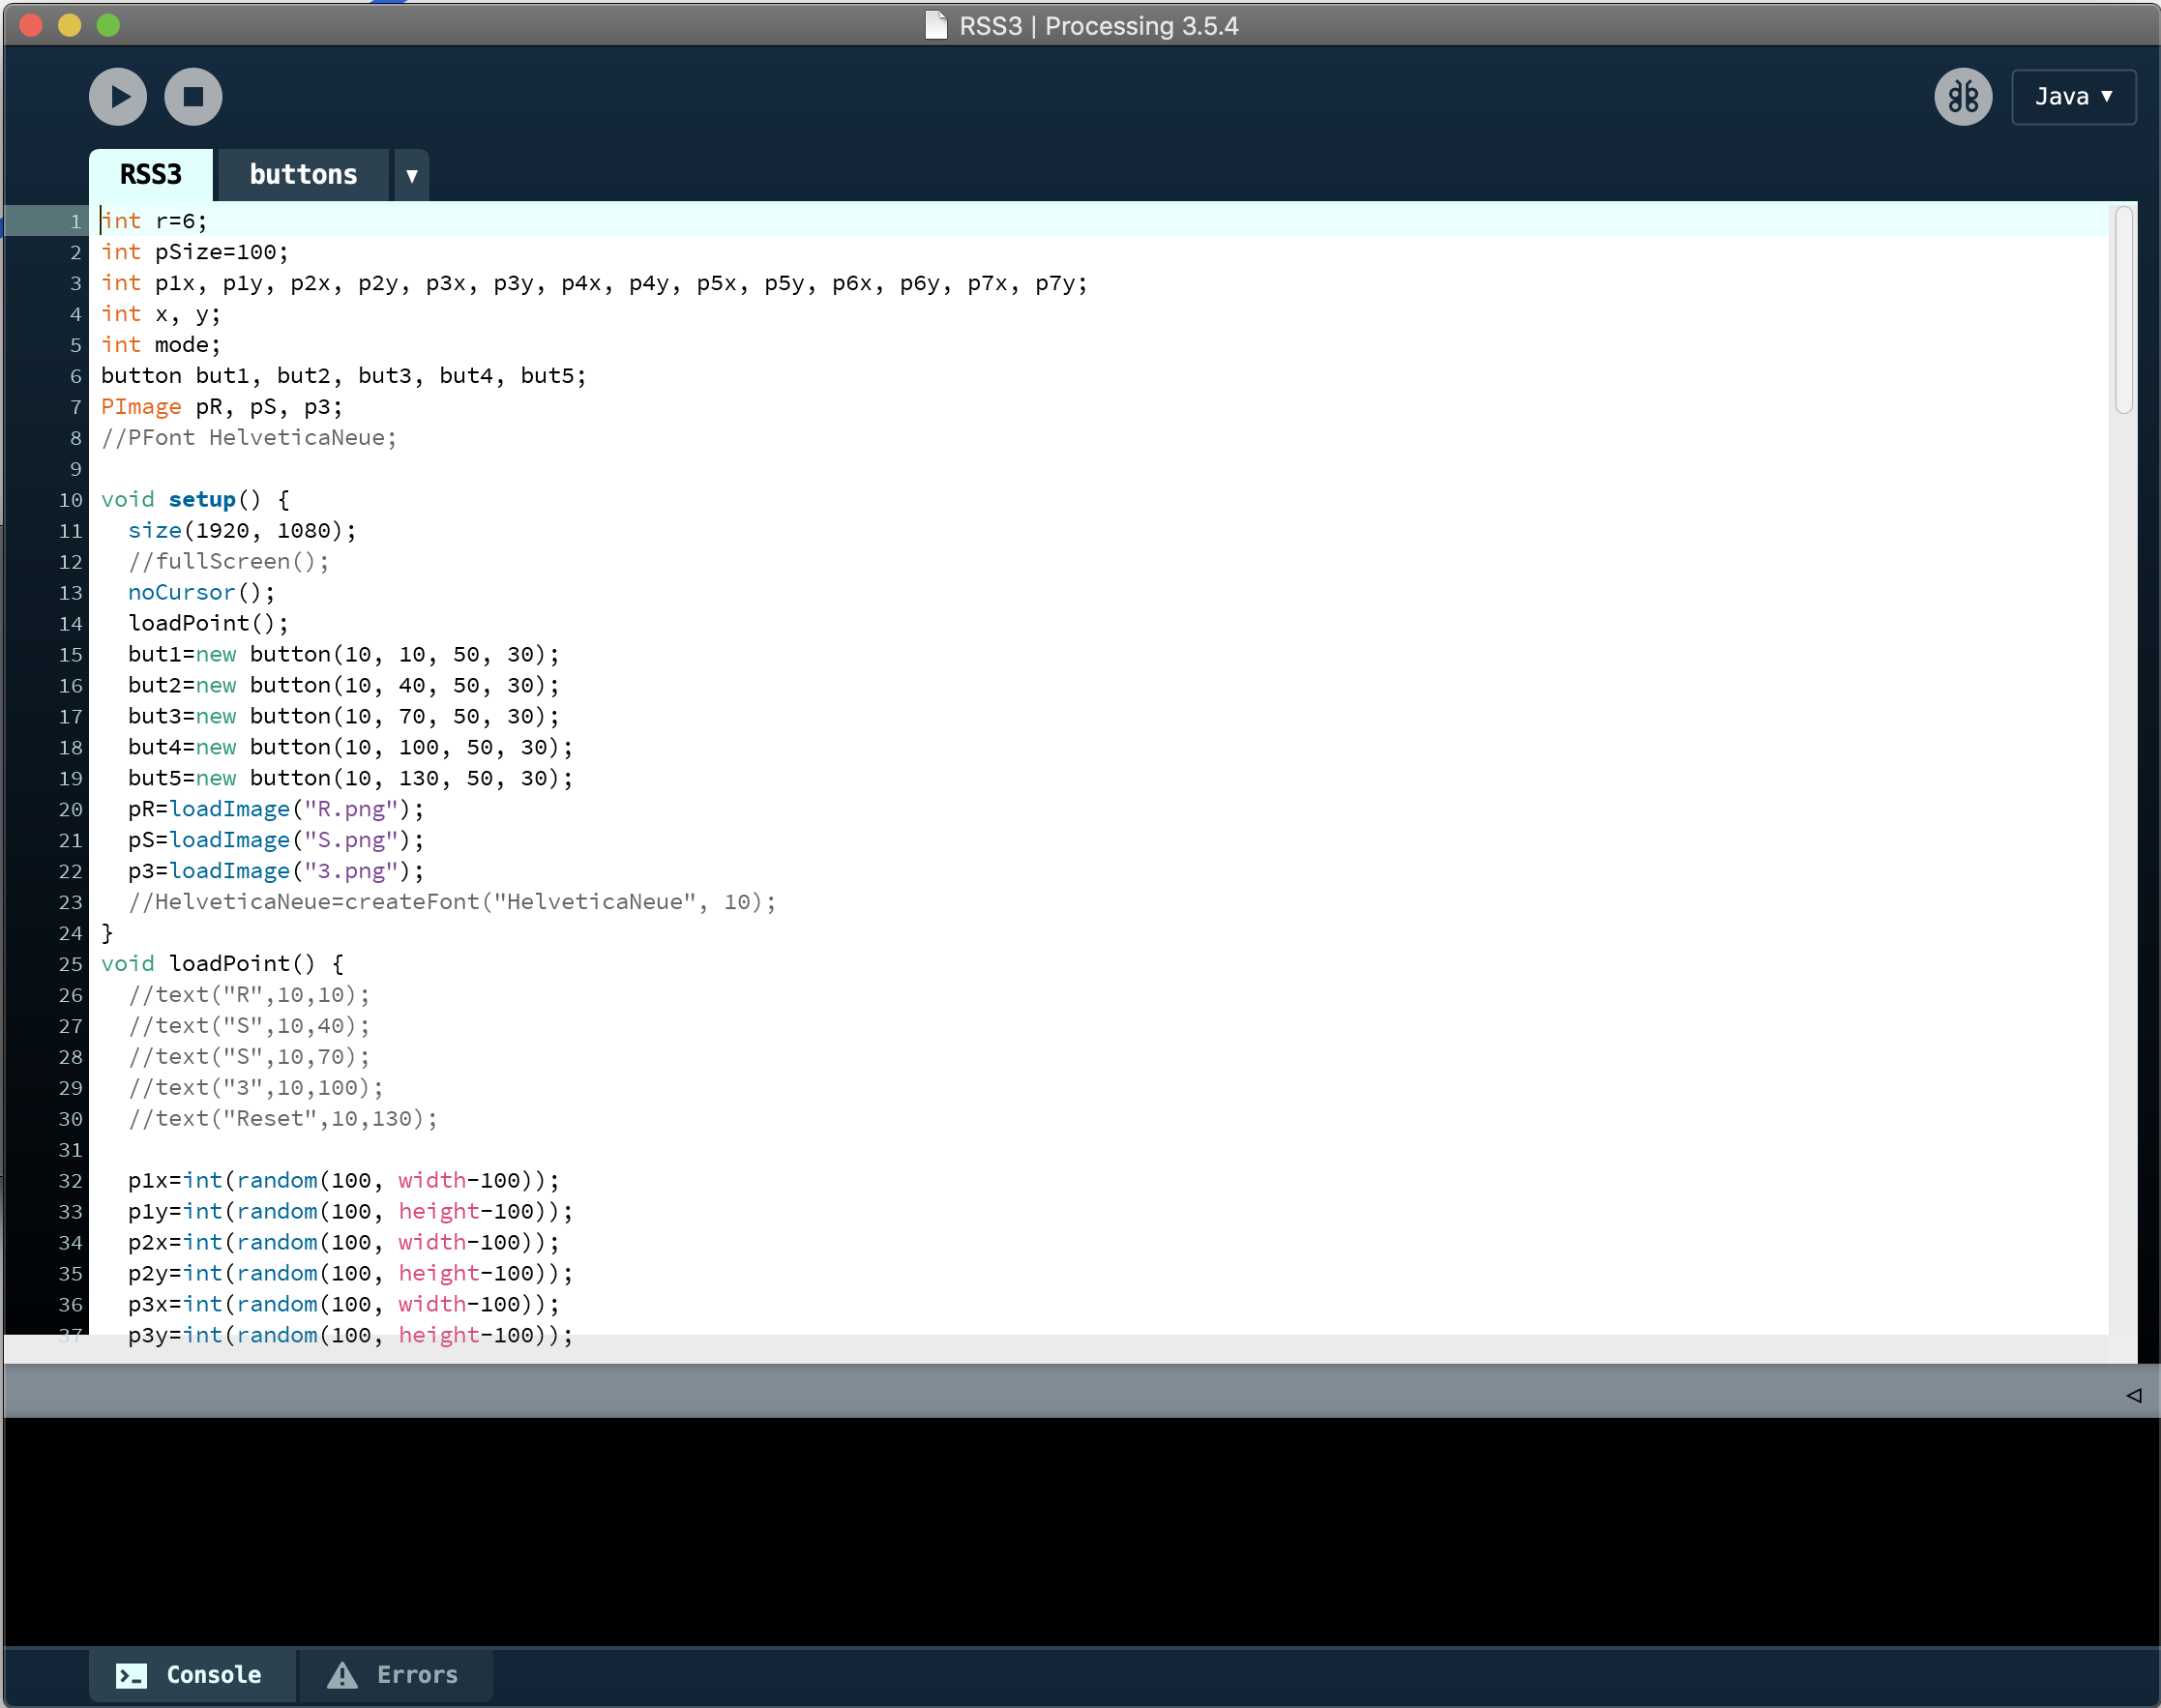Viewport: 2161px width, 1708px height.
Task: Click 'p3x=int(random(100, width-100));' line
Action: (343, 1305)
